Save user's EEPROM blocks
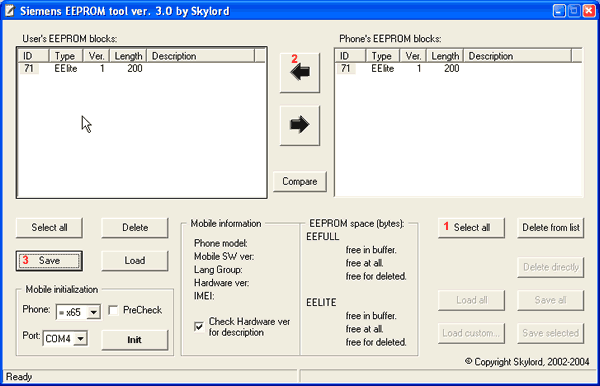600x386 pixels. point(49,261)
